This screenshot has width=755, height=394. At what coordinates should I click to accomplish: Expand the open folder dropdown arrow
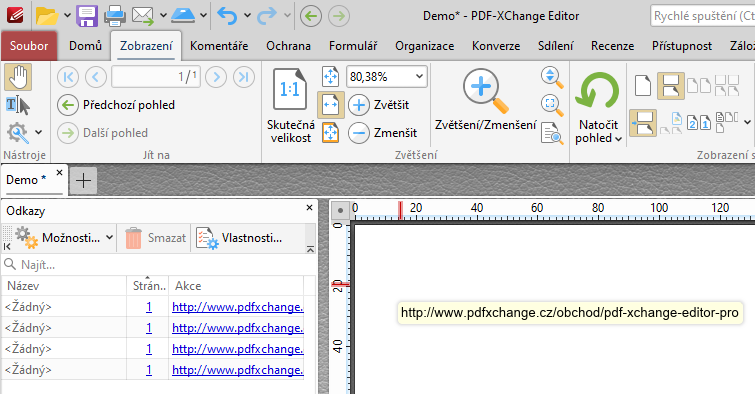tap(67, 16)
